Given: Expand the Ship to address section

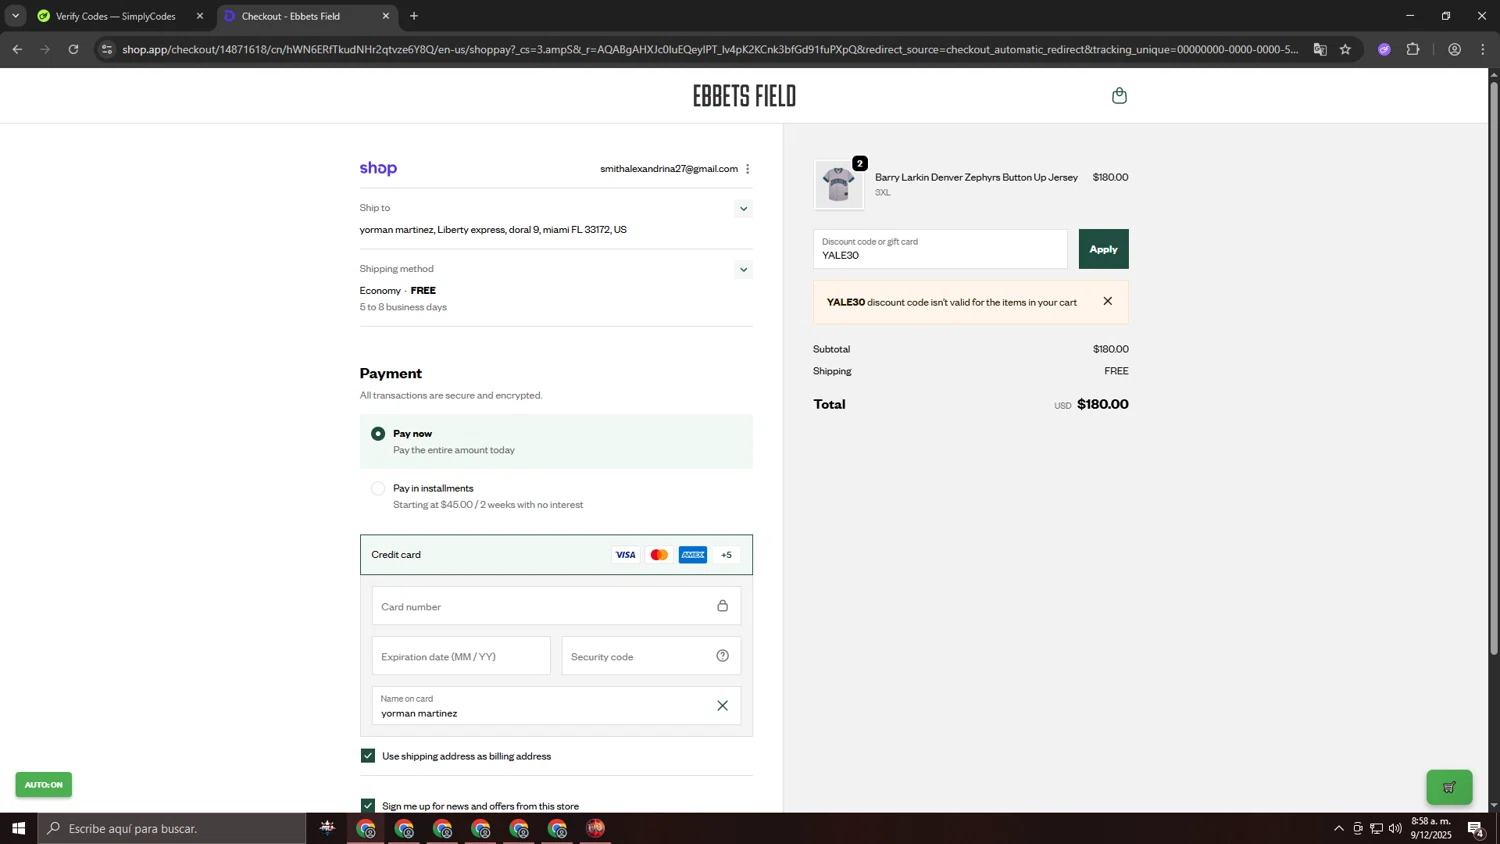Looking at the screenshot, I should coord(743,208).
